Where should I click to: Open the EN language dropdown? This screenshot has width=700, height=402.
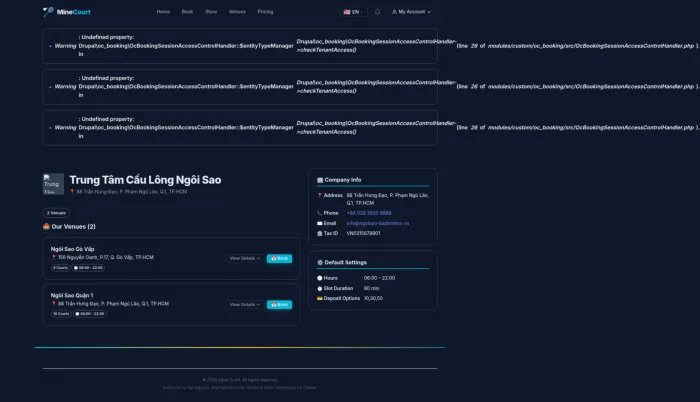click(x=353, y=12)
